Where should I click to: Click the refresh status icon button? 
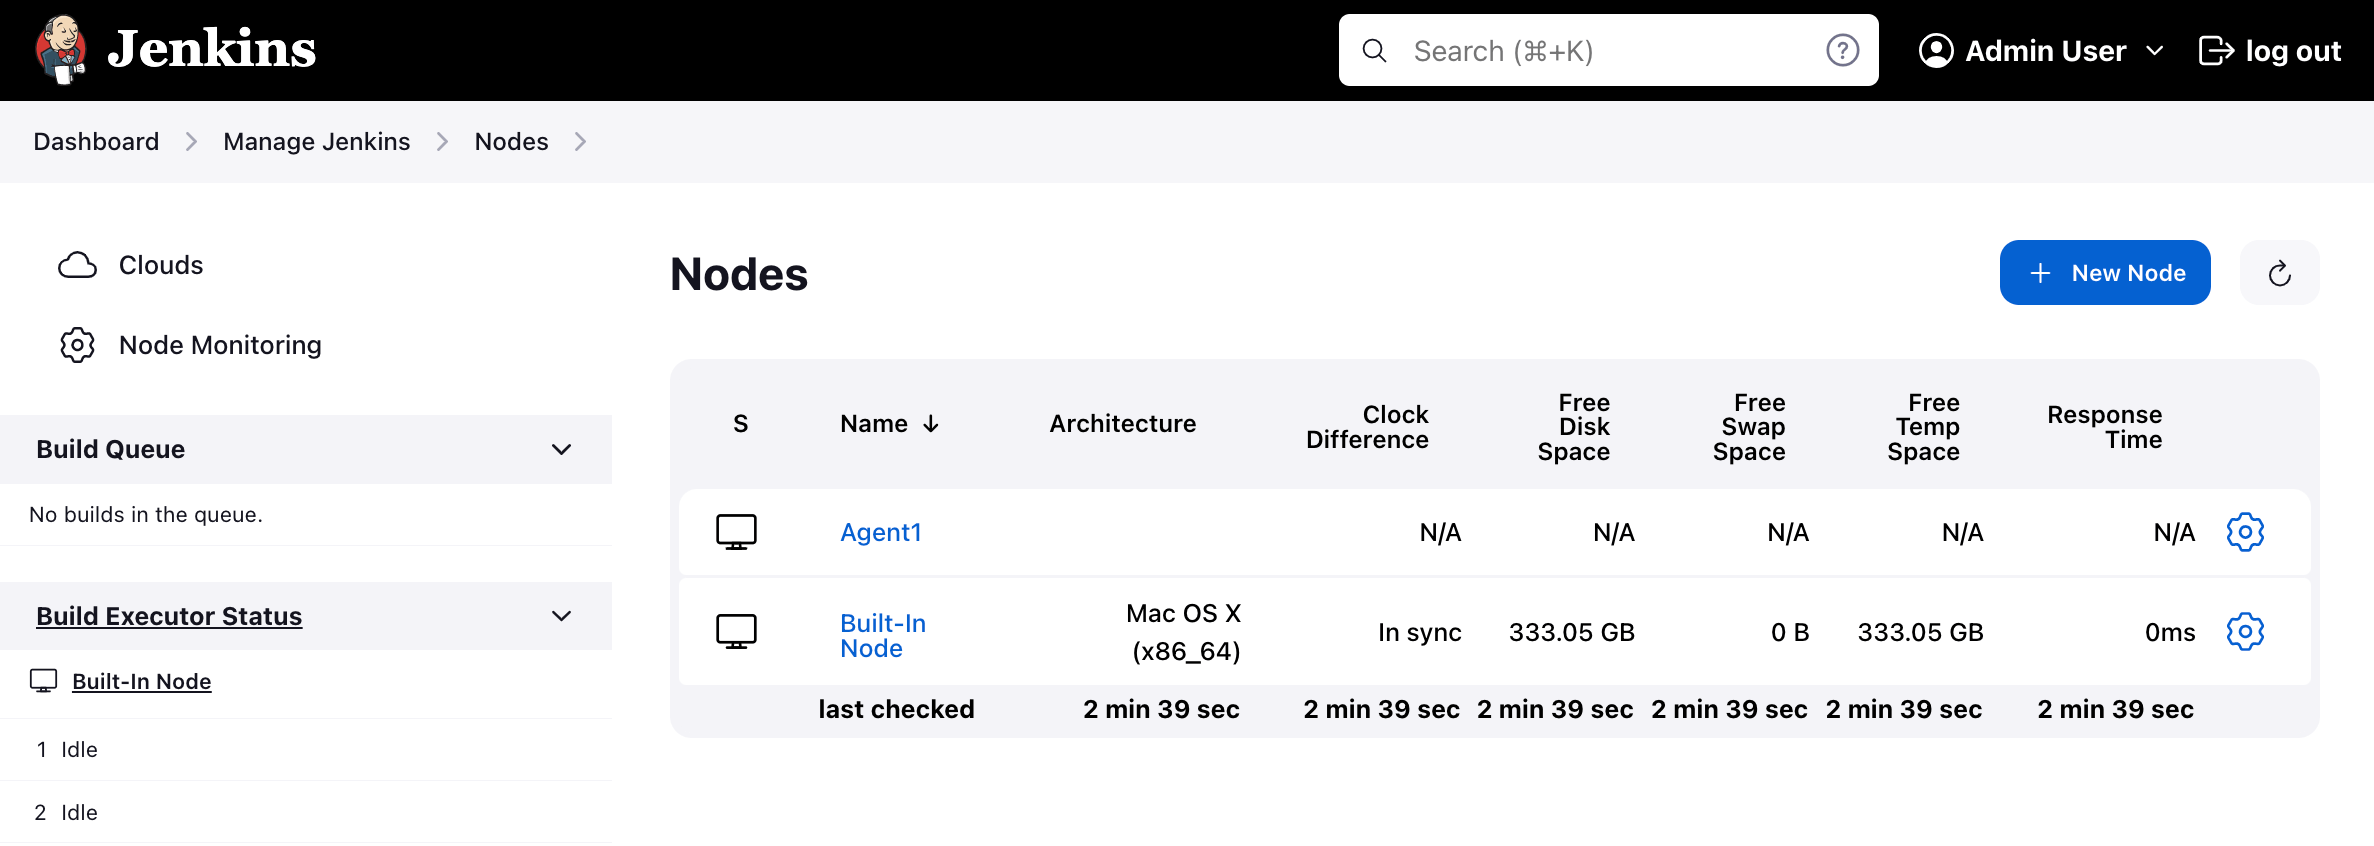[x=2279, y=273]
